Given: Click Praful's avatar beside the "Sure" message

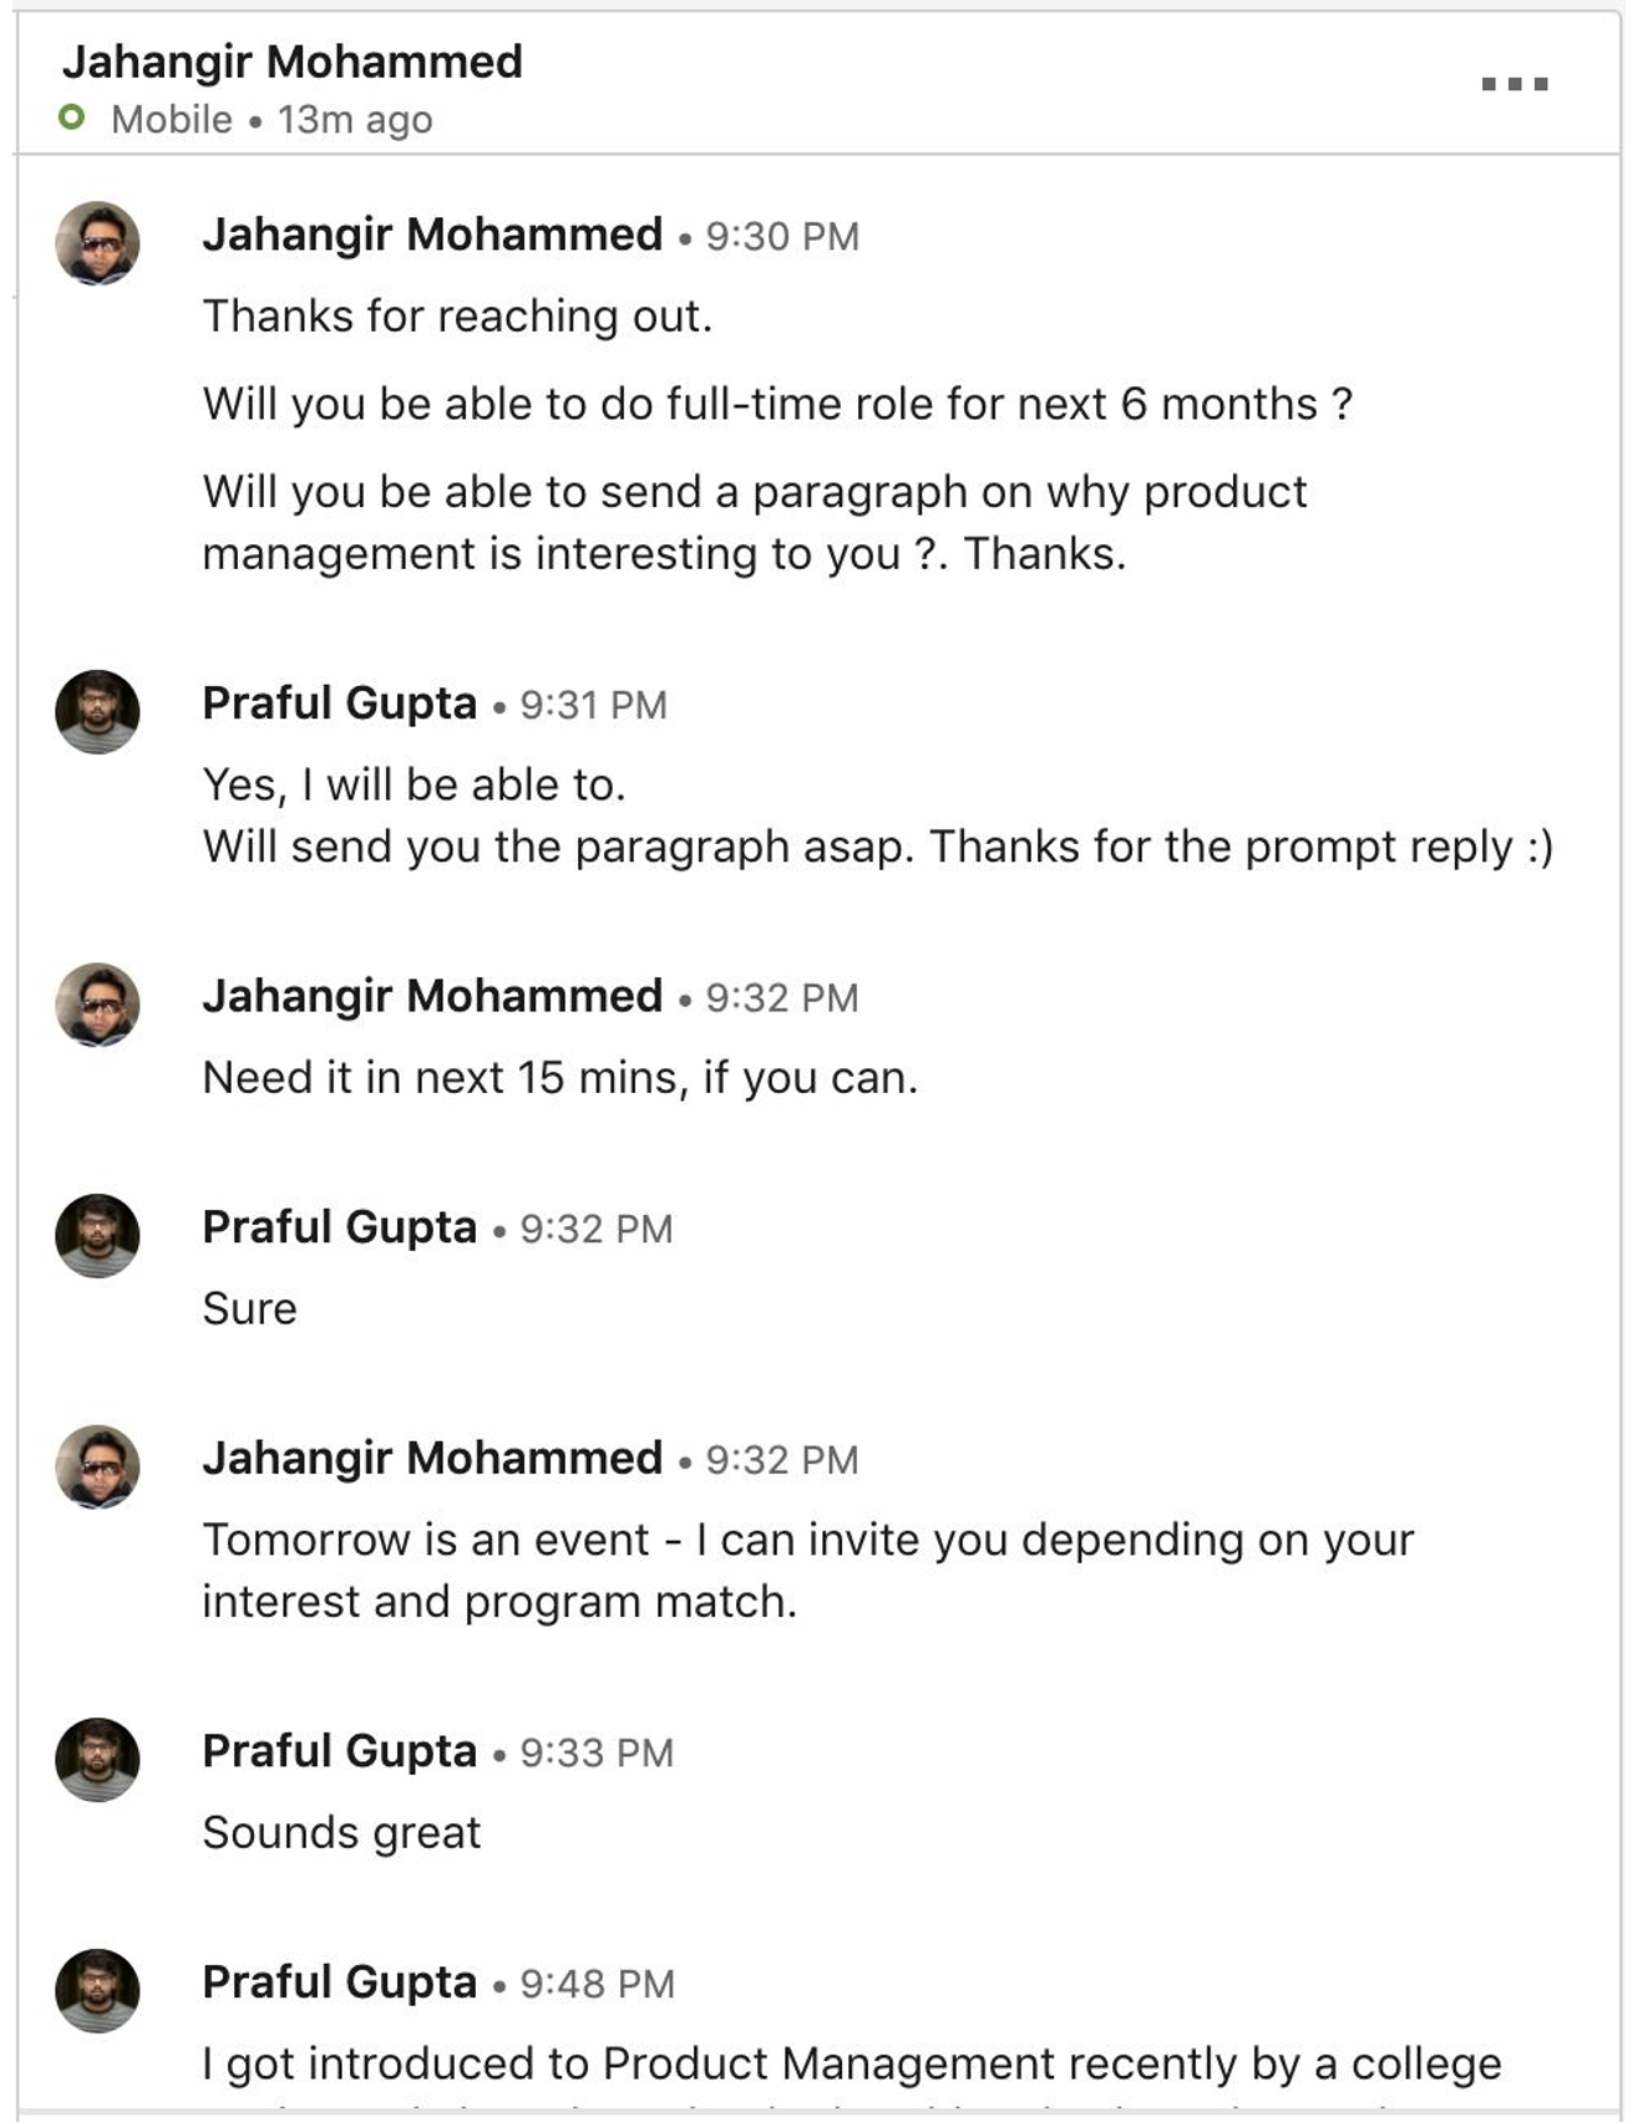Looking at the screenshot, I should [97, 1235].
